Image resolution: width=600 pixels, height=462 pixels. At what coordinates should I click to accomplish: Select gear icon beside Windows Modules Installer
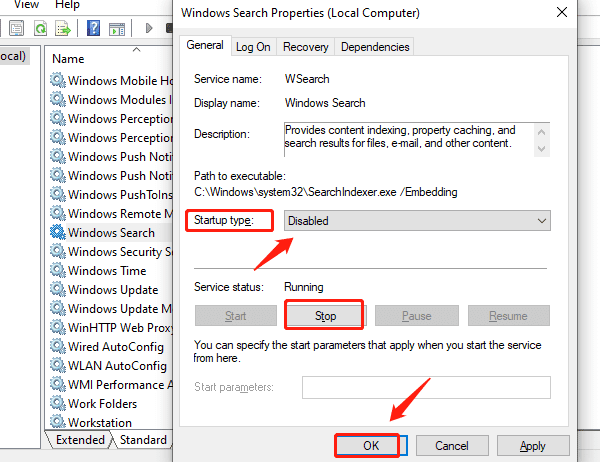pyautogui.click(x=58, y=99)
